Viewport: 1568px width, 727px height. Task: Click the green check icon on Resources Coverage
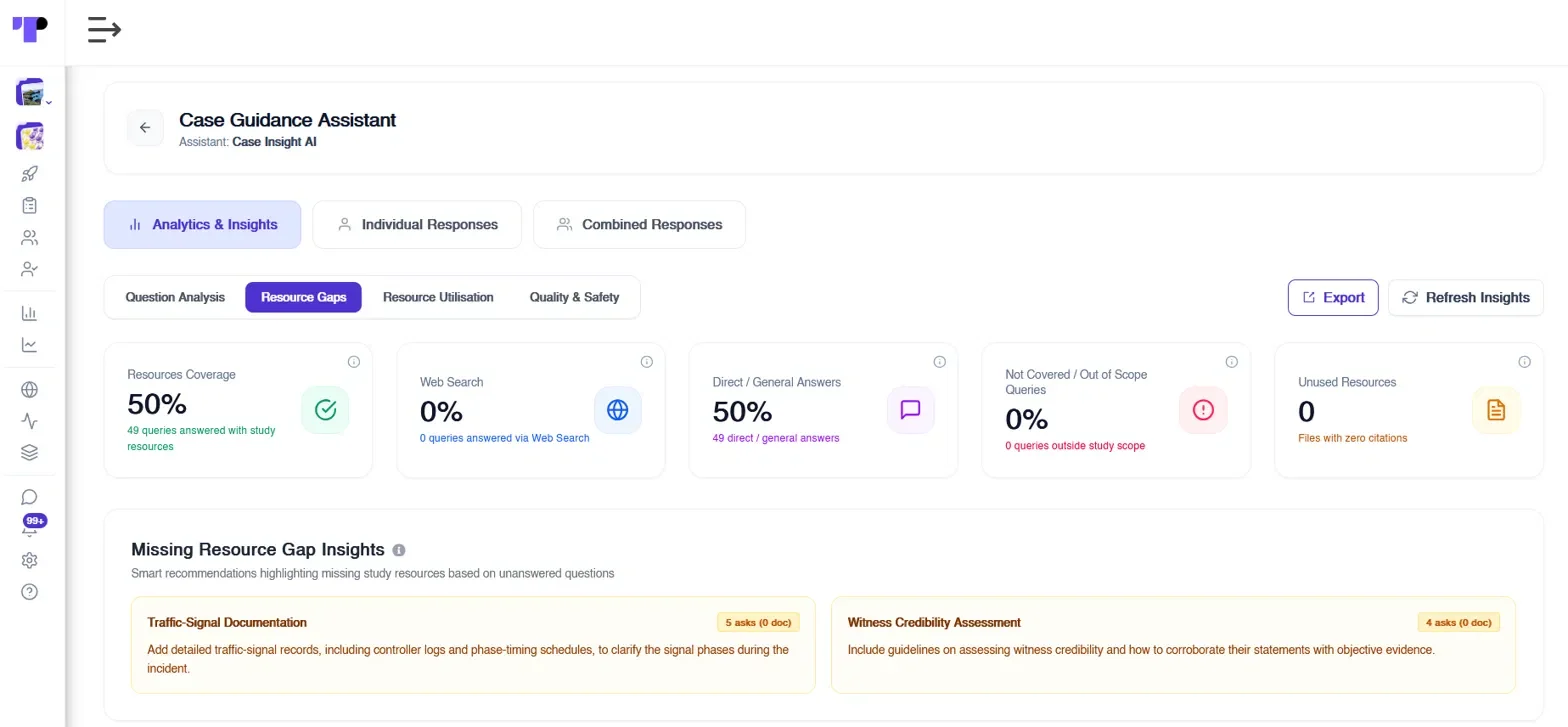click(x=325, y=410)
